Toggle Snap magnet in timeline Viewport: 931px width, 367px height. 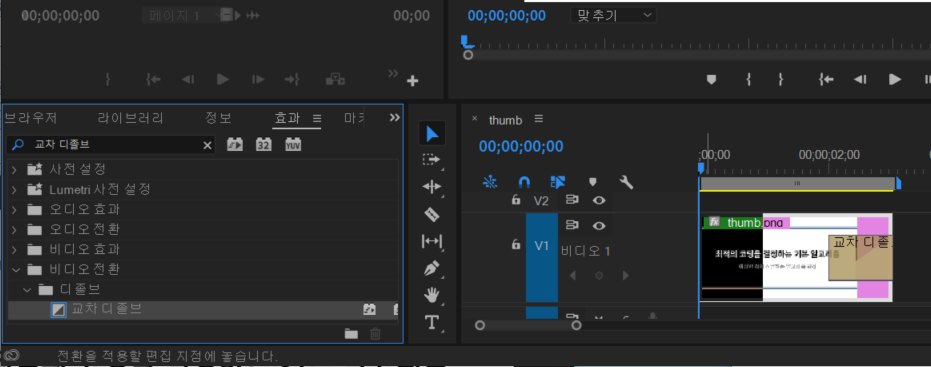(x=524, y=182)
